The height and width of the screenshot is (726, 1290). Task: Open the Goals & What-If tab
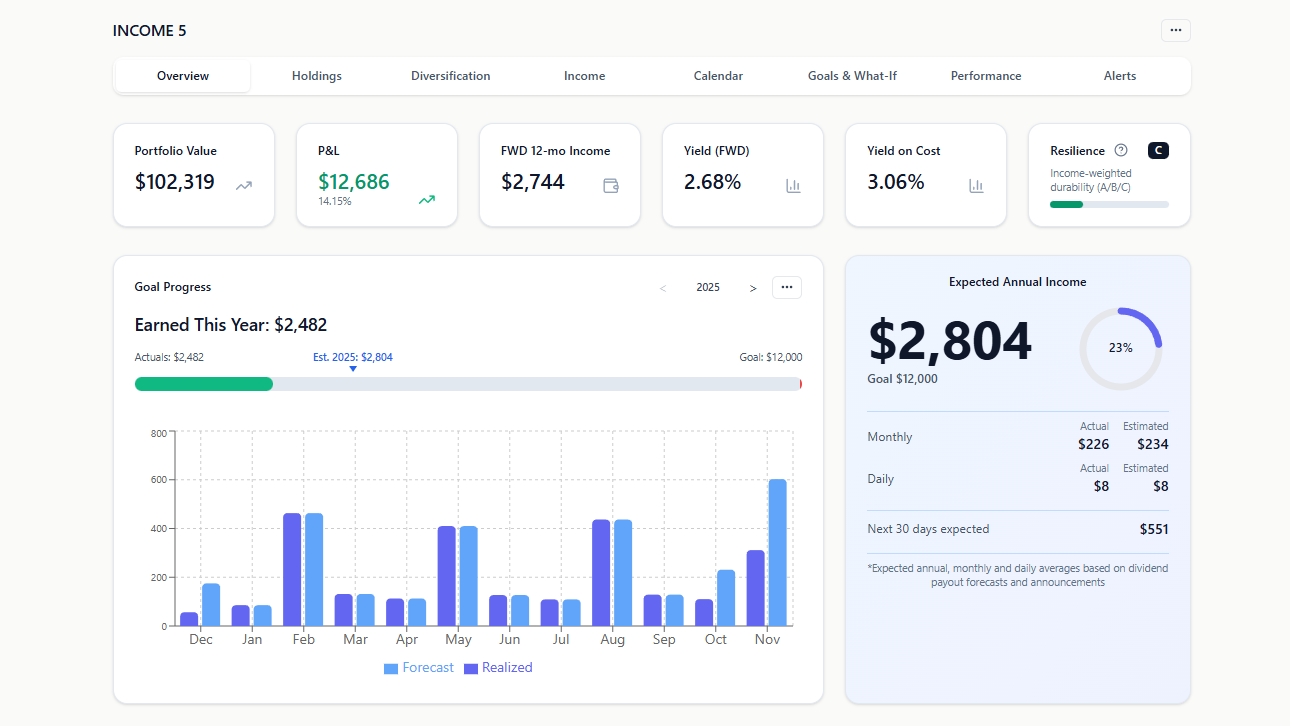coord(852,76)
